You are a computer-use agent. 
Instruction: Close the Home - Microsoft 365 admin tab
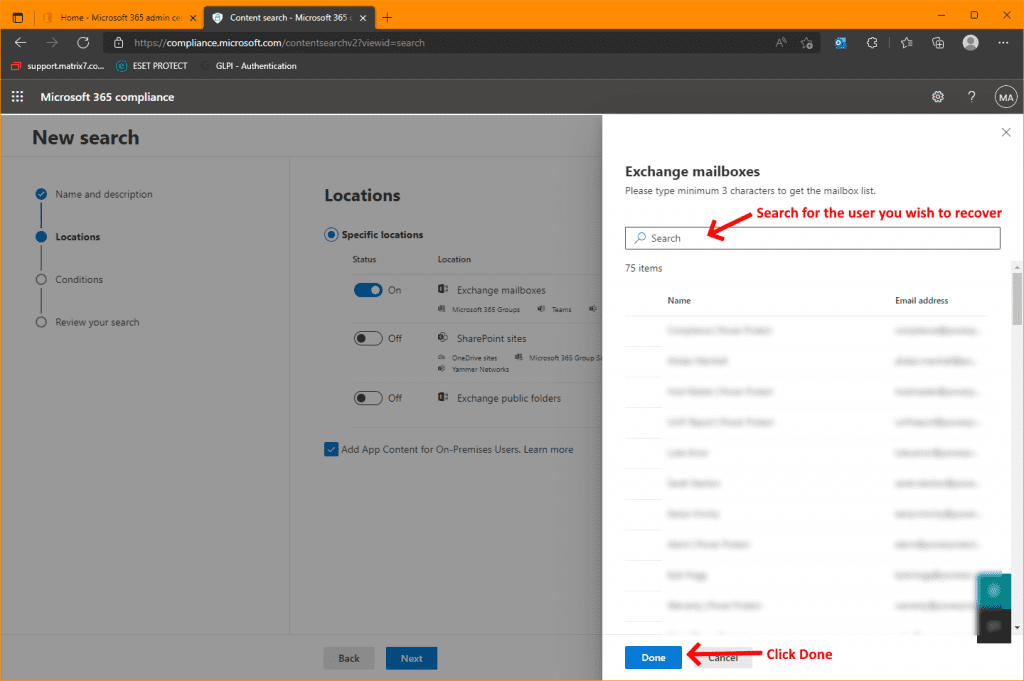click(x=193, y=18)
